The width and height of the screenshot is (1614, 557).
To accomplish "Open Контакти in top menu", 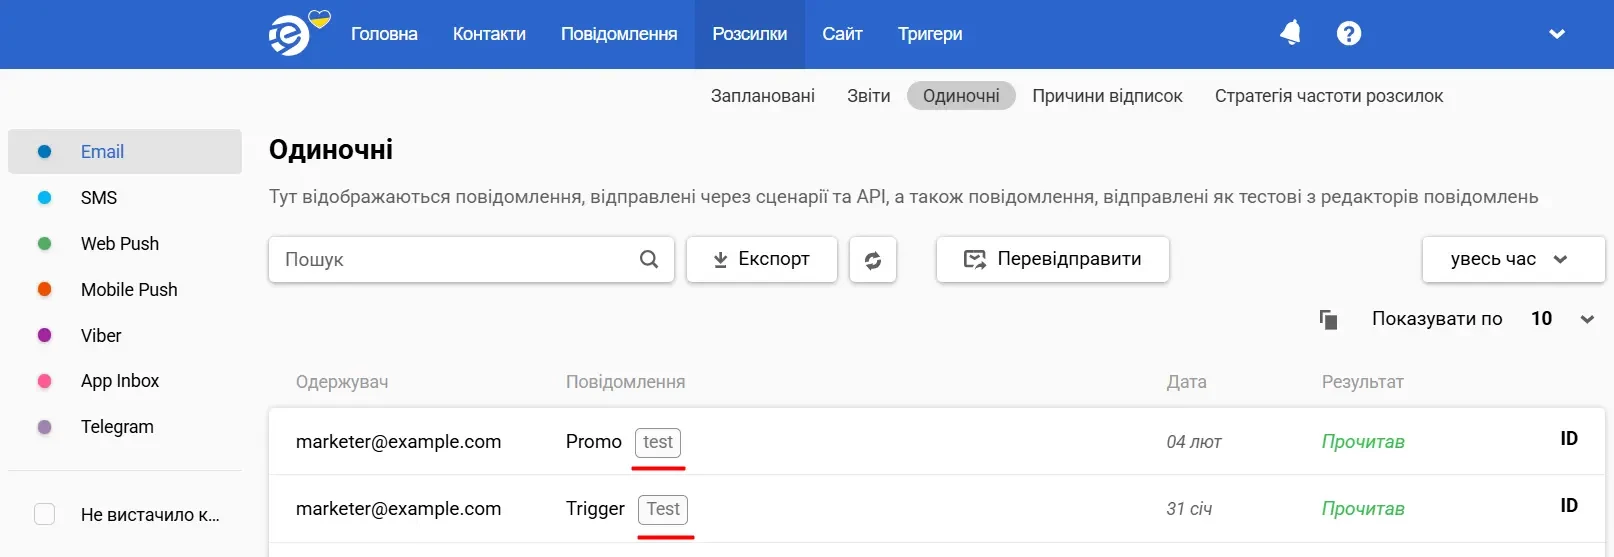I will (489, 34).
